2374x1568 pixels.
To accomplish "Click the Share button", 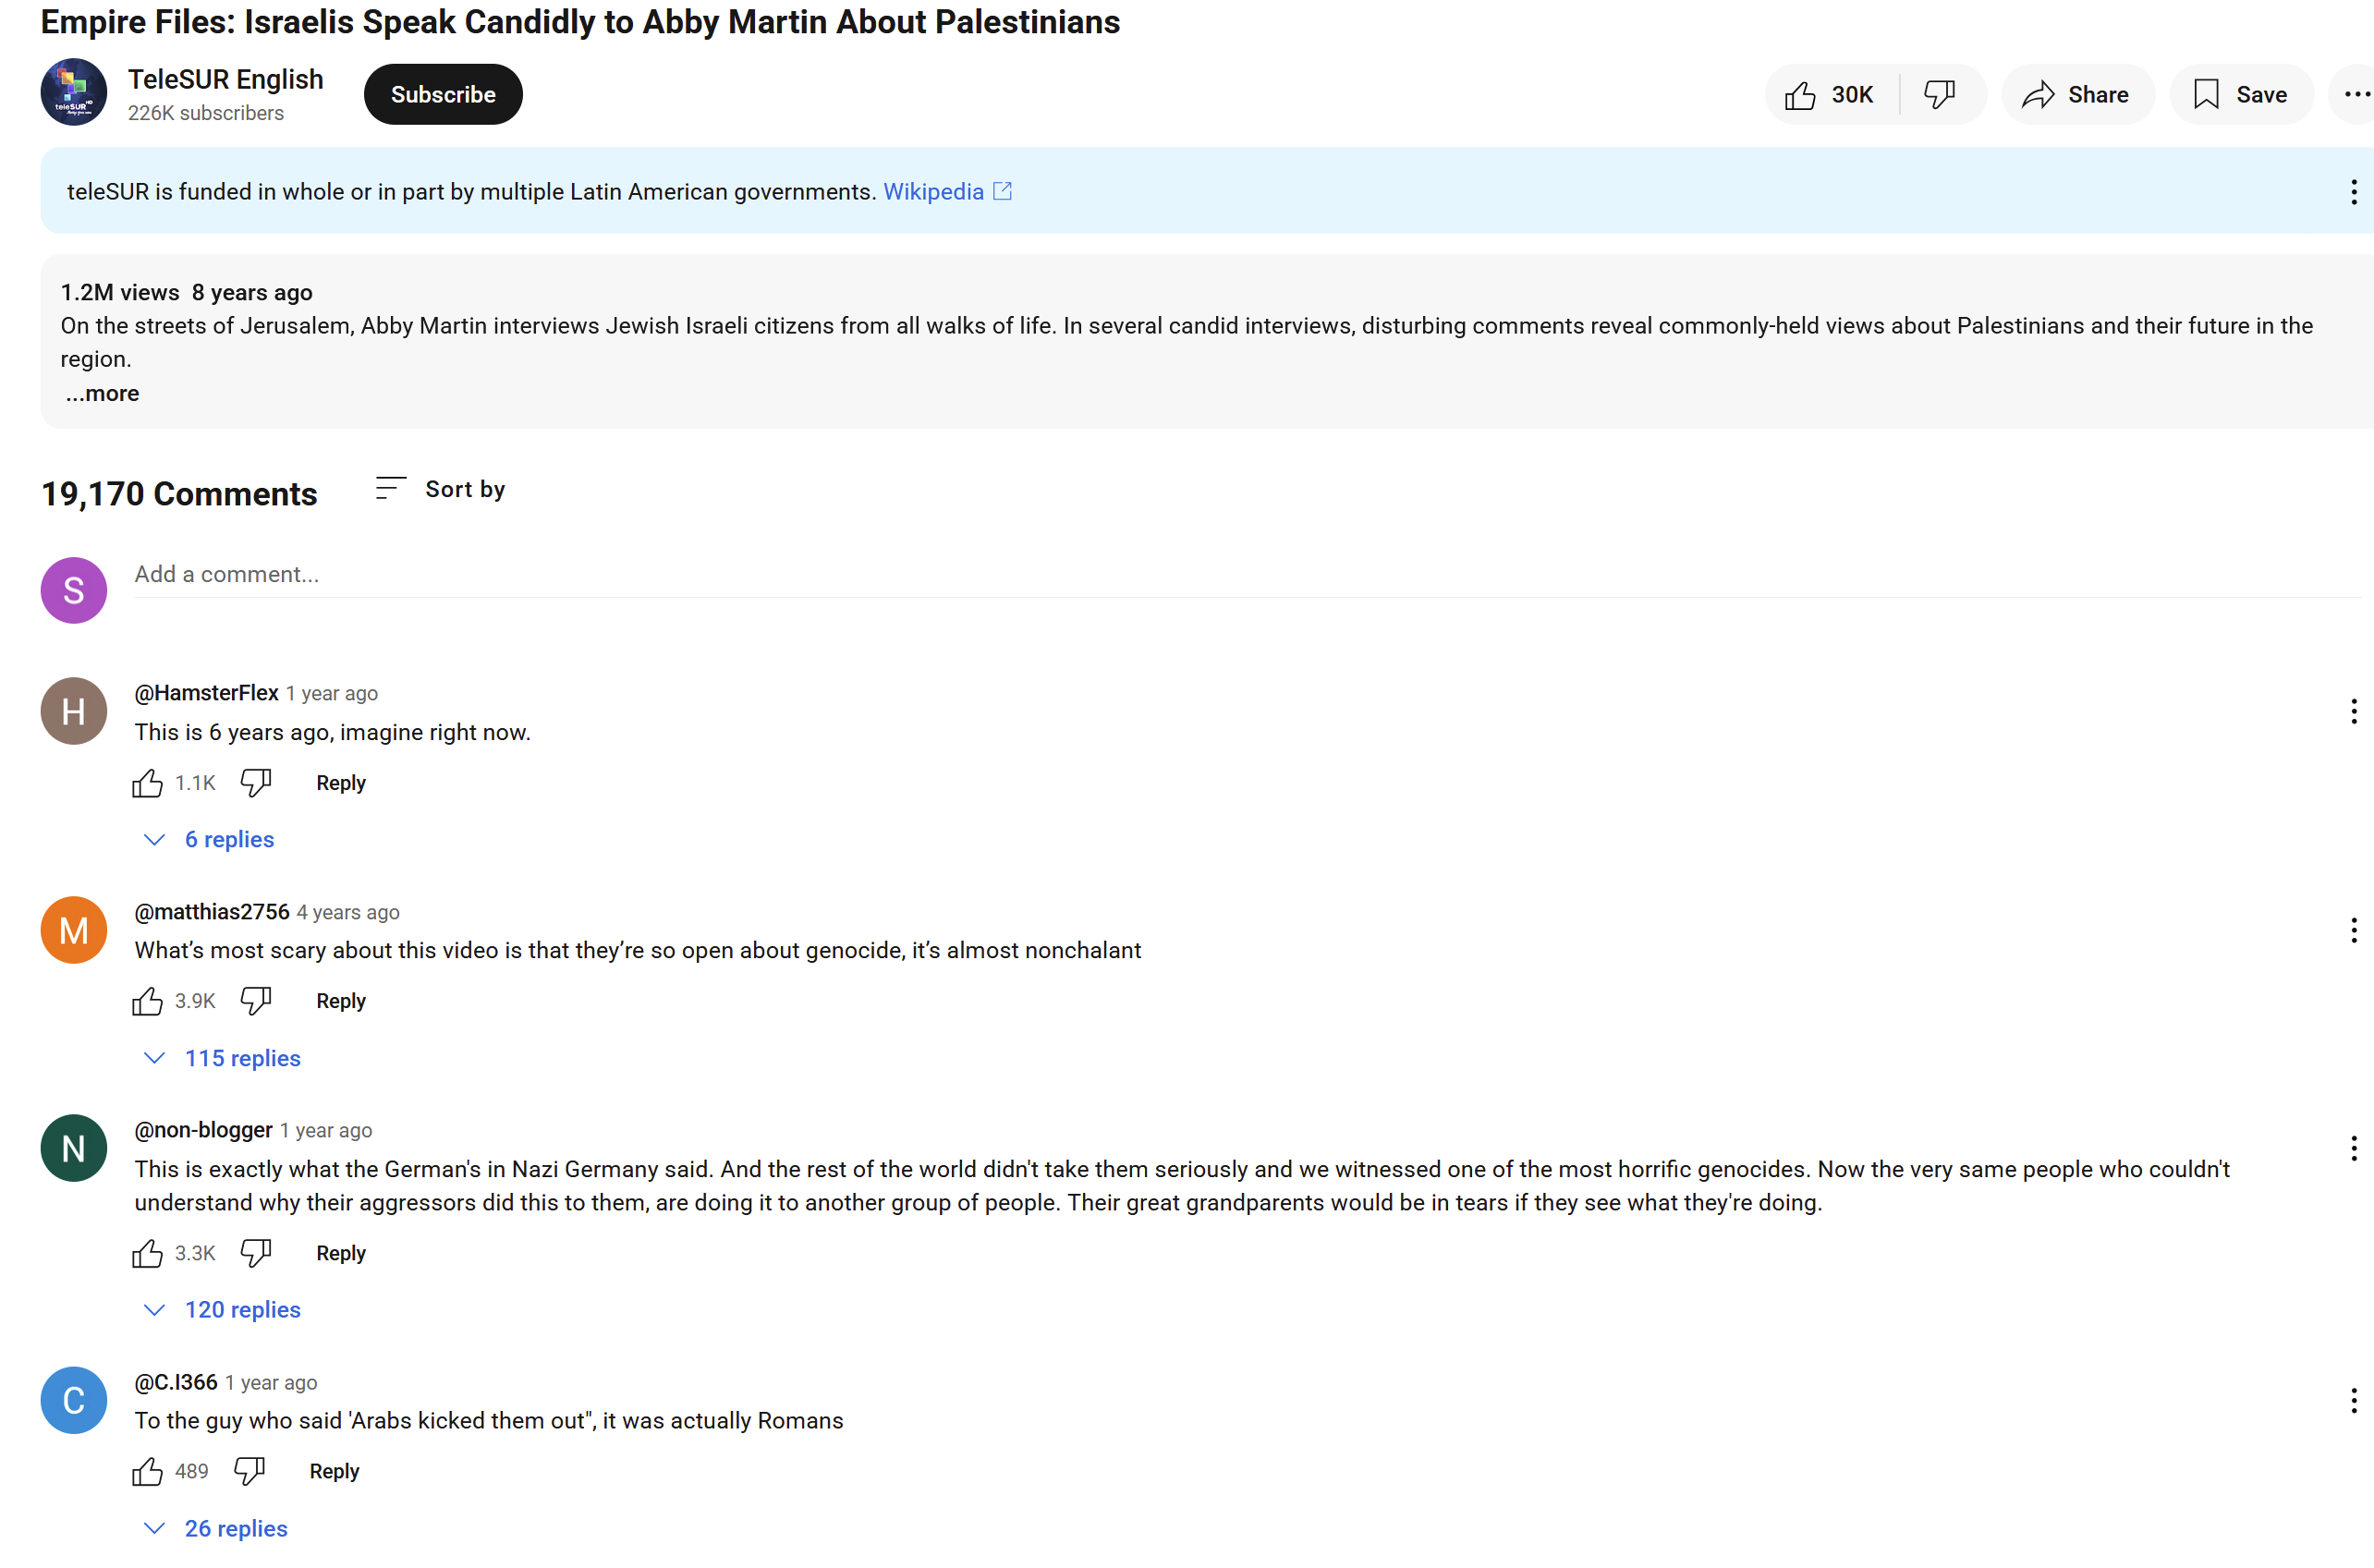I will pos(2076,95).
